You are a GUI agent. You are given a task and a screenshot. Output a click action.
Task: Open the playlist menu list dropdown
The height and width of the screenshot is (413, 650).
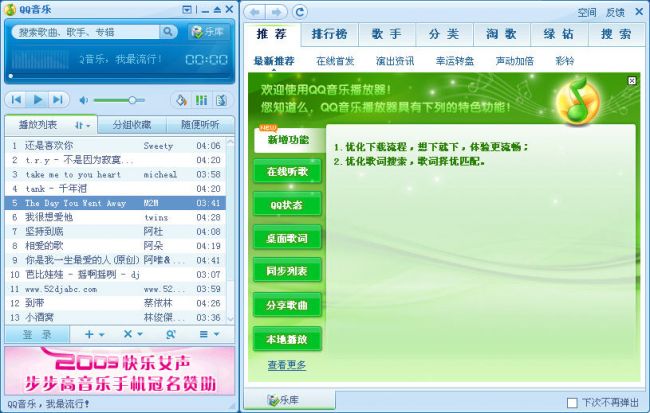click(x=209, y=334)
